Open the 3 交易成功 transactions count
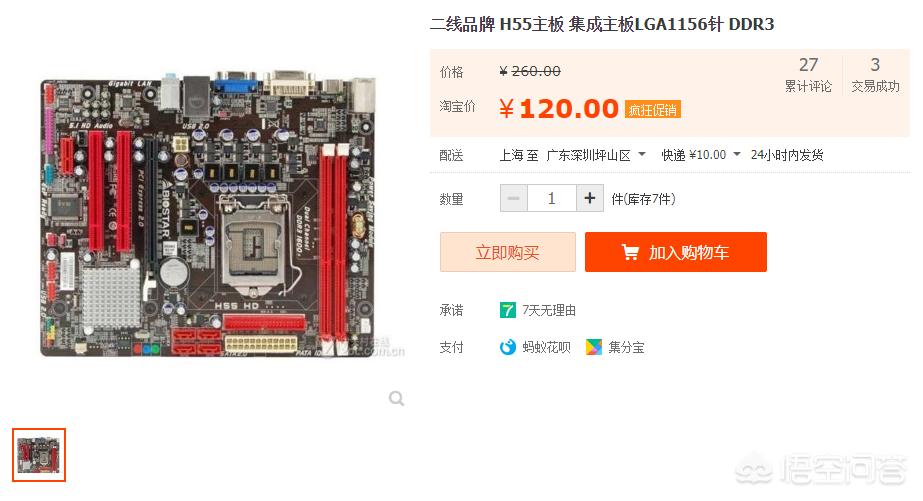This screenshot has height=501, width=923. coord(875,75)
